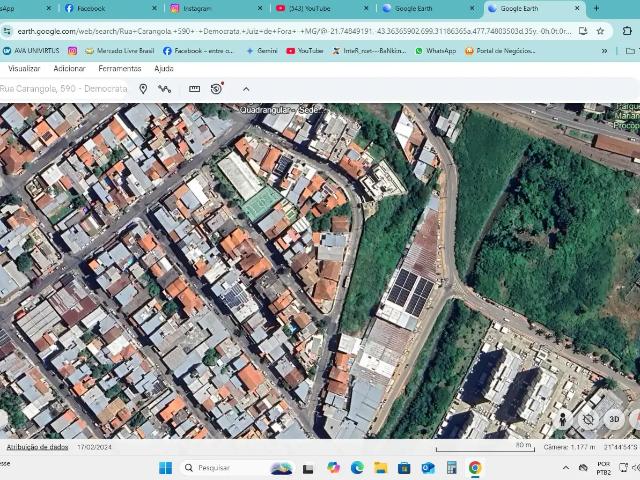Screen dimensions: 640x480
Task: Collapse the toolbar with the up chevron
Action: [x=246, y=89]
